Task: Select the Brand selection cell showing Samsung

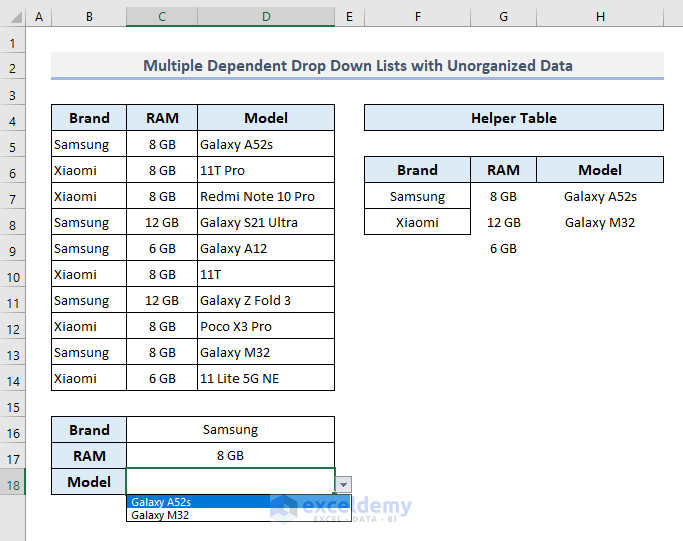Action: click(230, 429)
